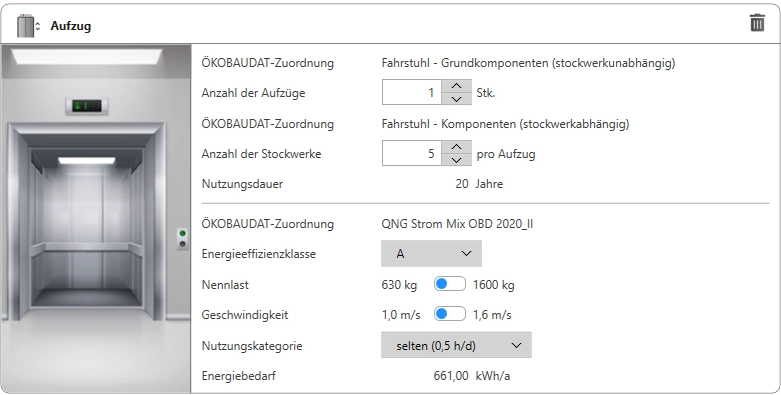Delete the Aufzug entry with trash icon
This screenshot has width=781, height=395.
[757, 23]
